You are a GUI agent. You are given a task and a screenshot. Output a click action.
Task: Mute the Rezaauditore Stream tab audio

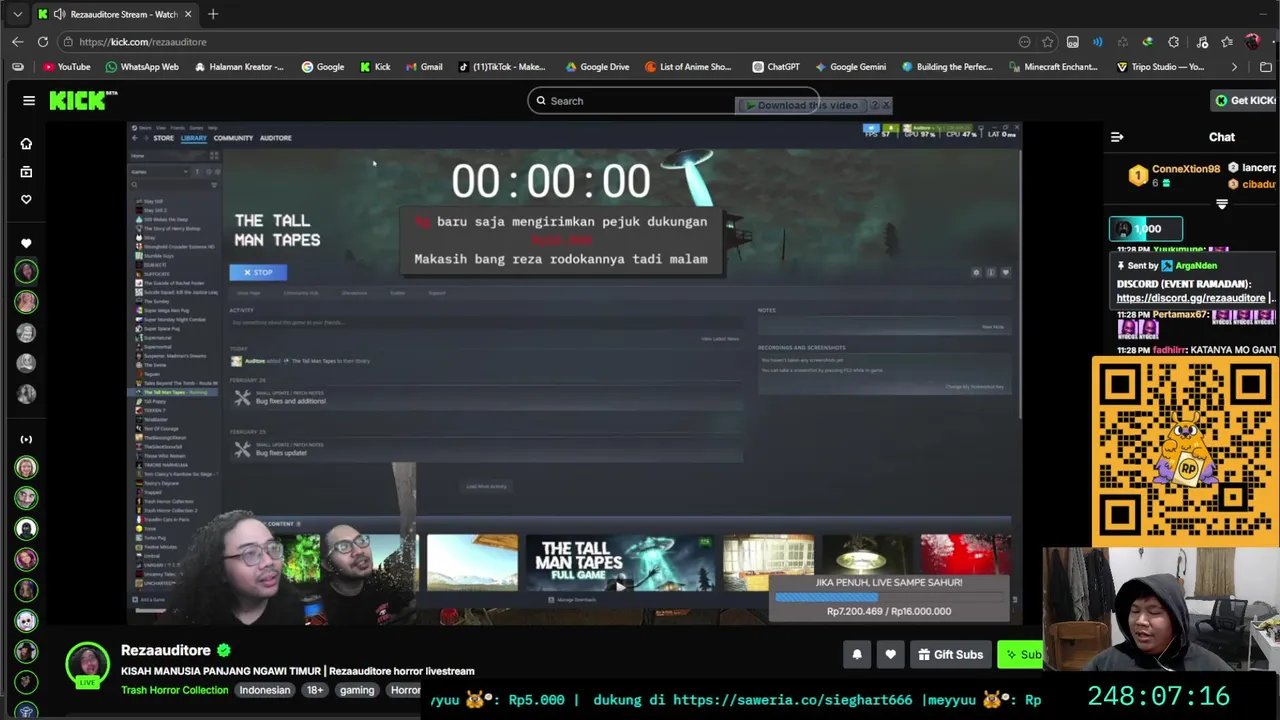[x=59, y=14]
